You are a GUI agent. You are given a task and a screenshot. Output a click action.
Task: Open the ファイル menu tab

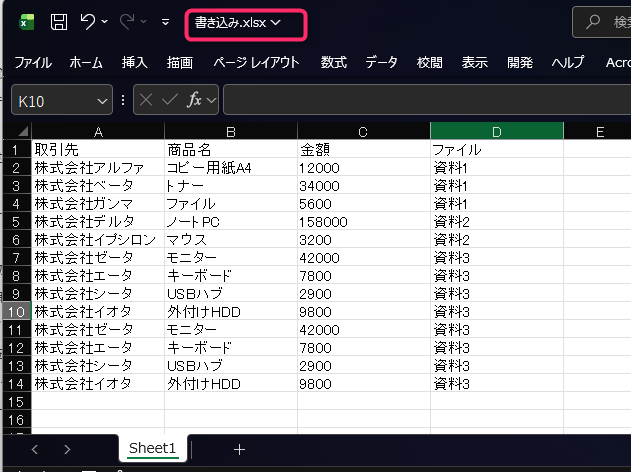(x=33, y=62)
